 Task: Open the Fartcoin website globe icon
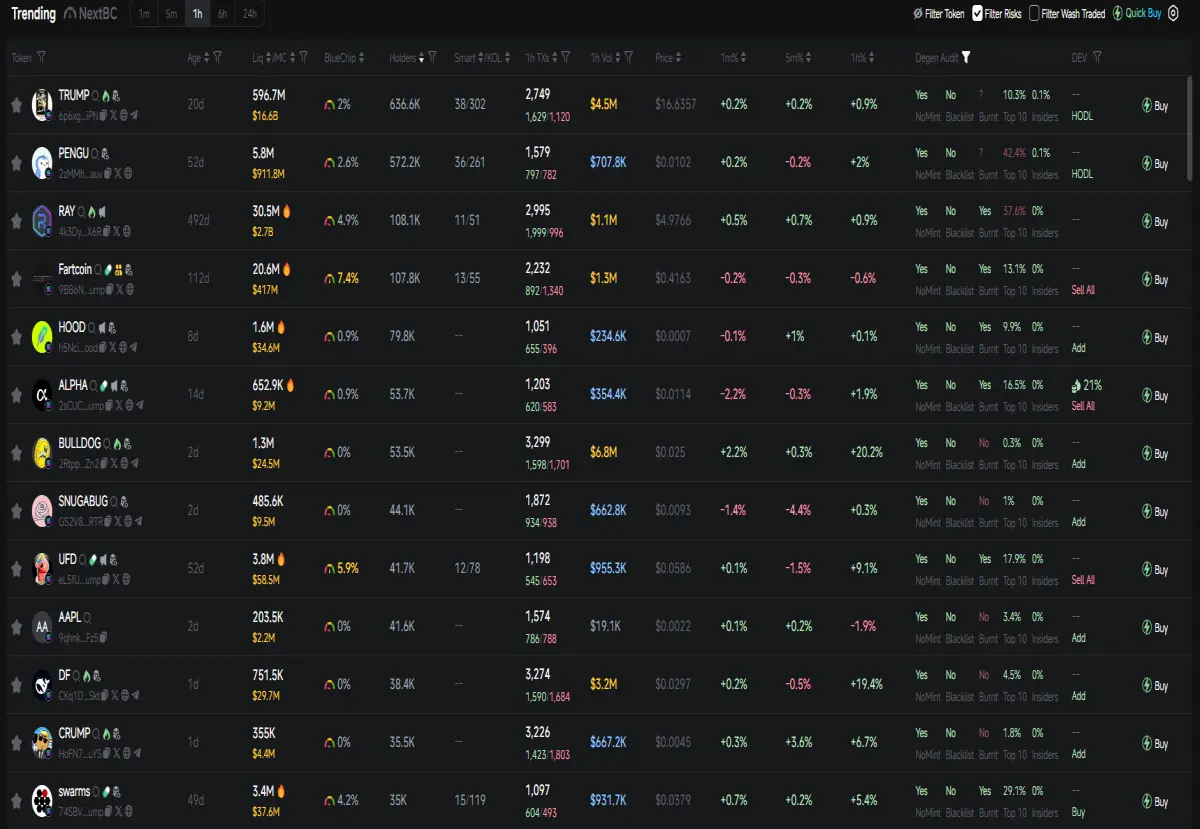[x=130, y=289]
